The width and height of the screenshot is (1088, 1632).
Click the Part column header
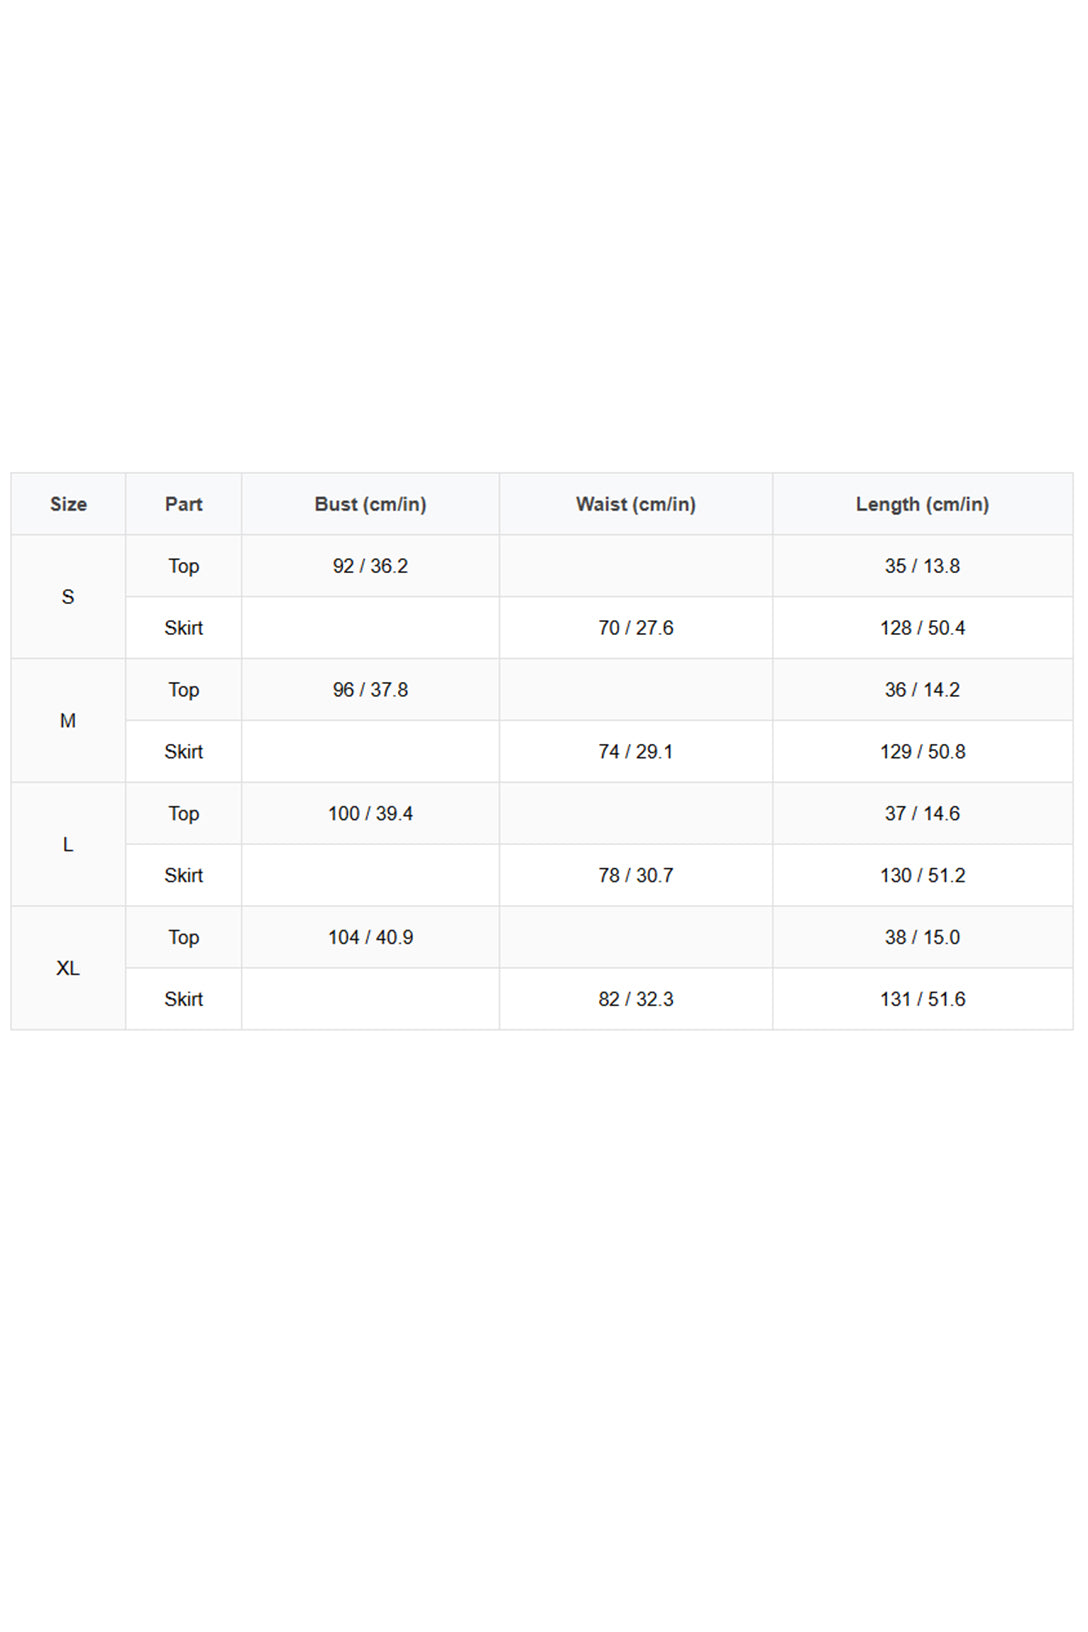(183, 504)
